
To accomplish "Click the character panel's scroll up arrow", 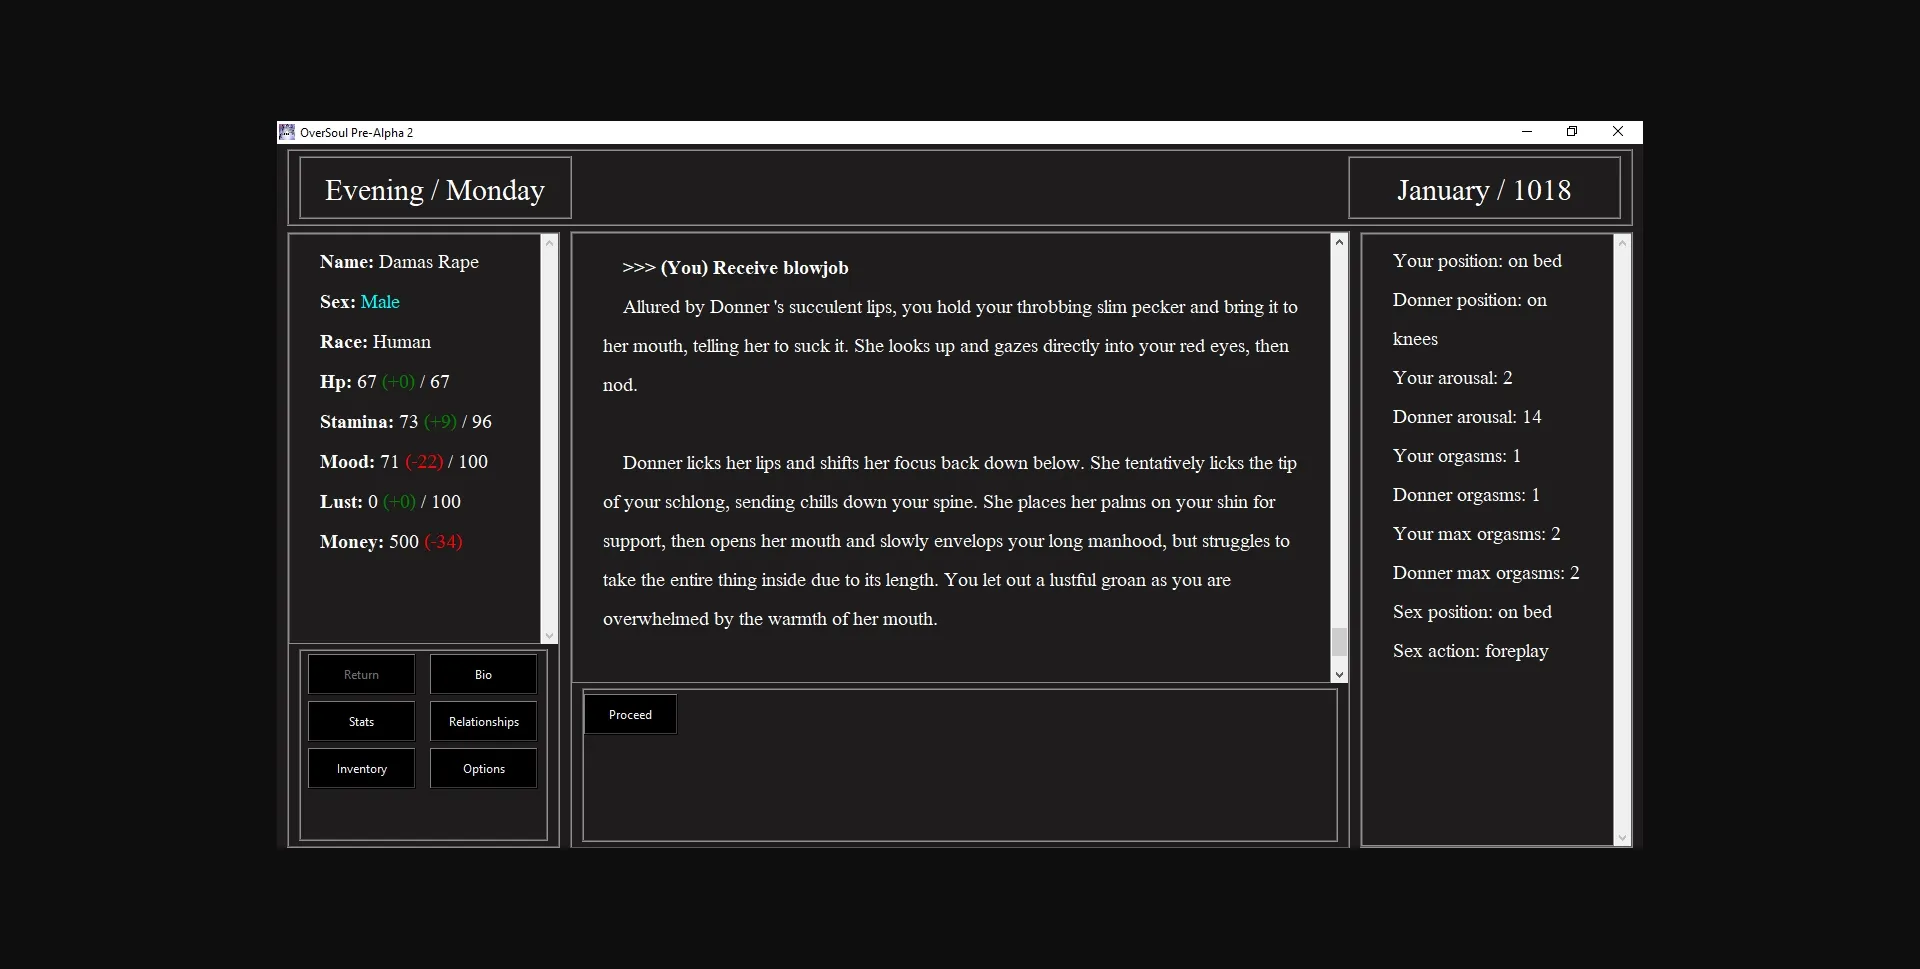I will click(x=549, y=243).
